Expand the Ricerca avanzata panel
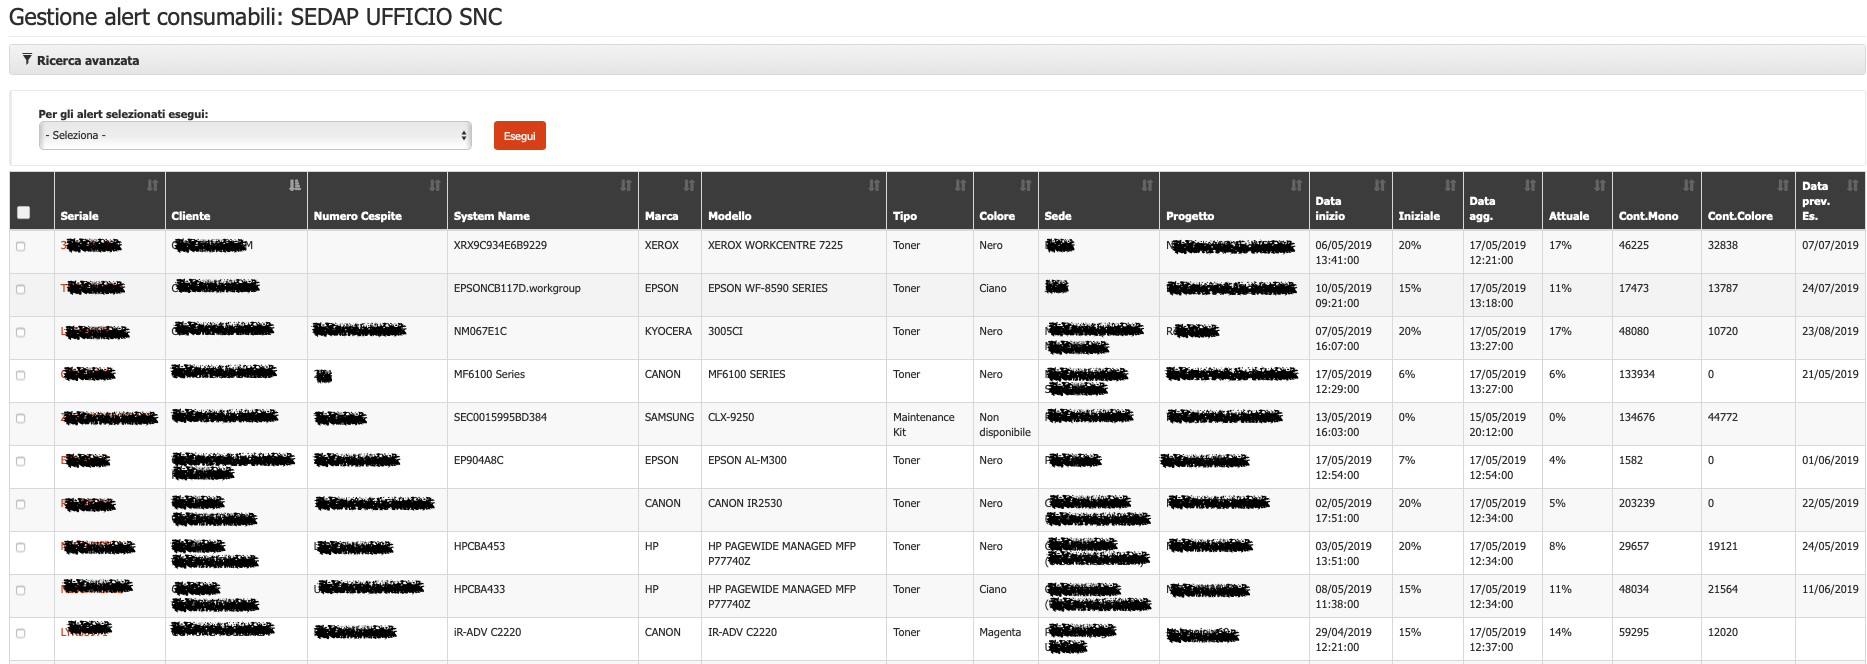Screen dimensions: 1867x664 coord(88,61)
